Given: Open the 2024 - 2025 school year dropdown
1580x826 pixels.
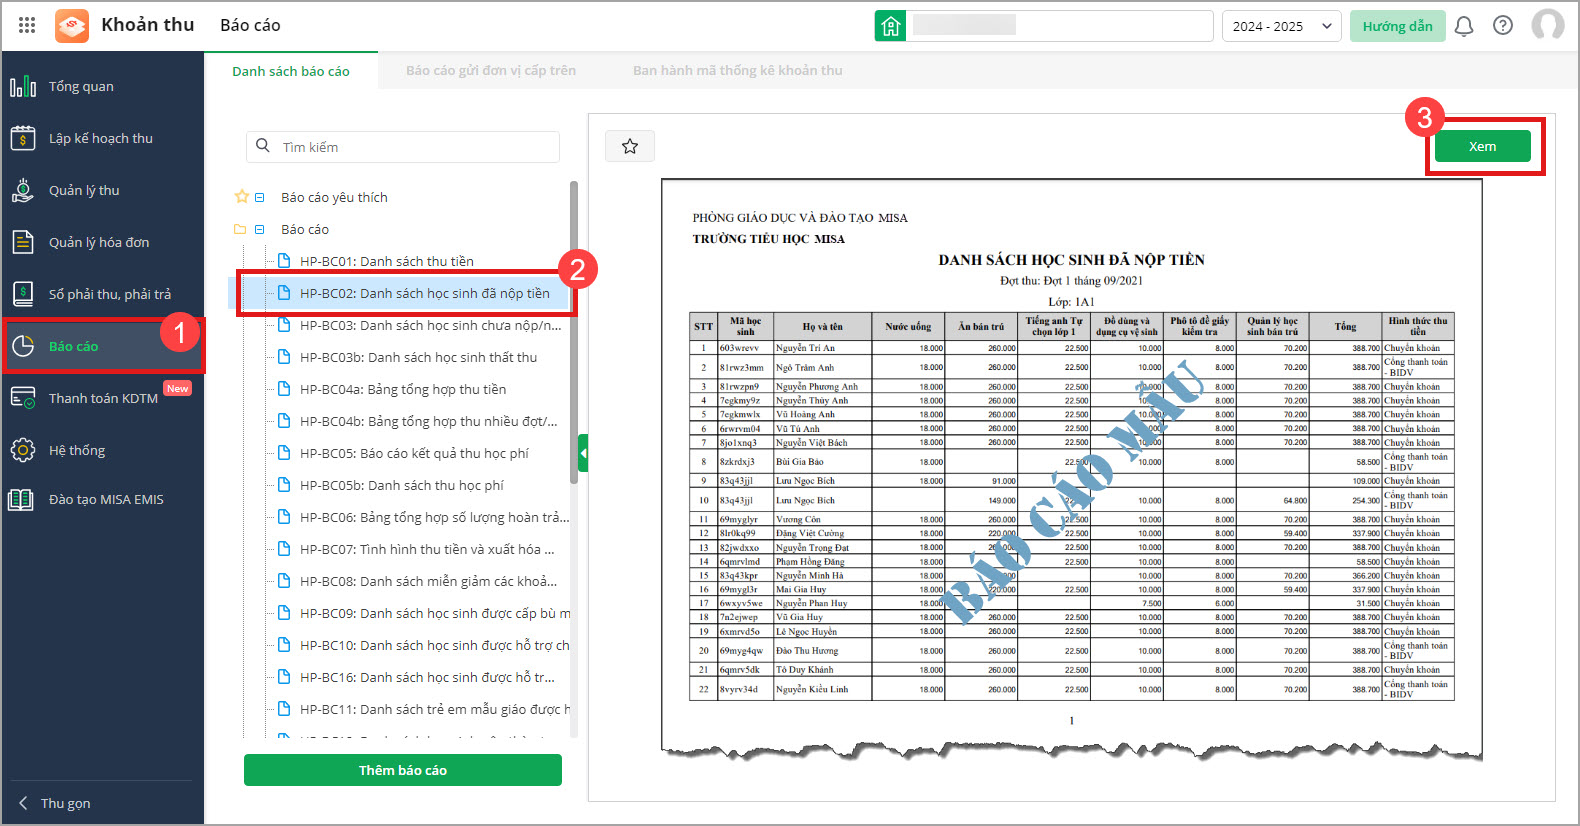Looking at the screenshot, I should (x=1281, y=26).
